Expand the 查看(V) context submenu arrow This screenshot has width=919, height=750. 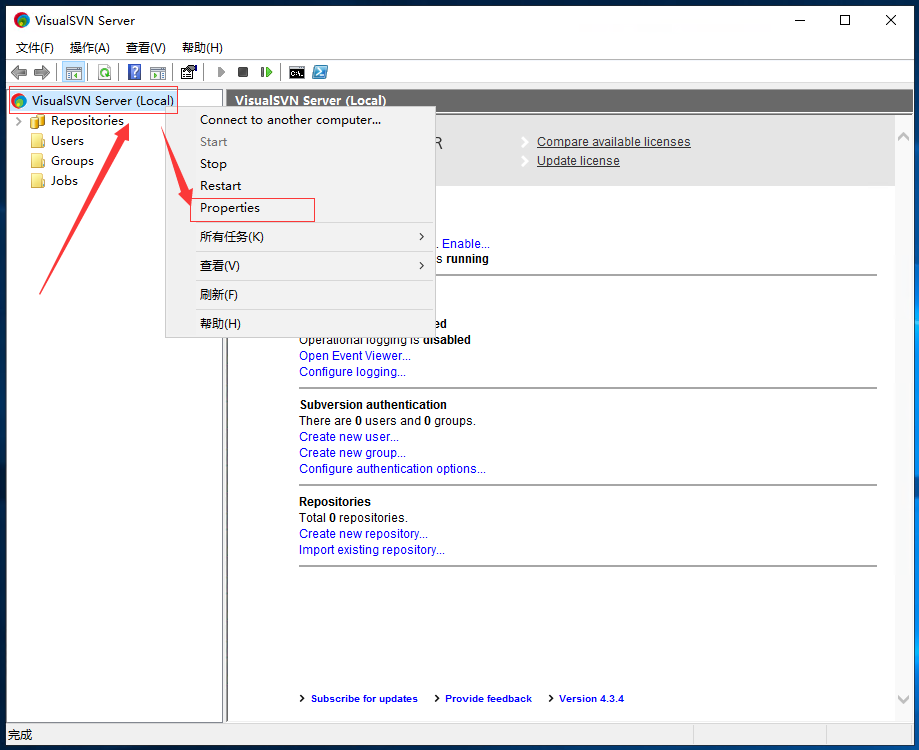tap(421, 265)
